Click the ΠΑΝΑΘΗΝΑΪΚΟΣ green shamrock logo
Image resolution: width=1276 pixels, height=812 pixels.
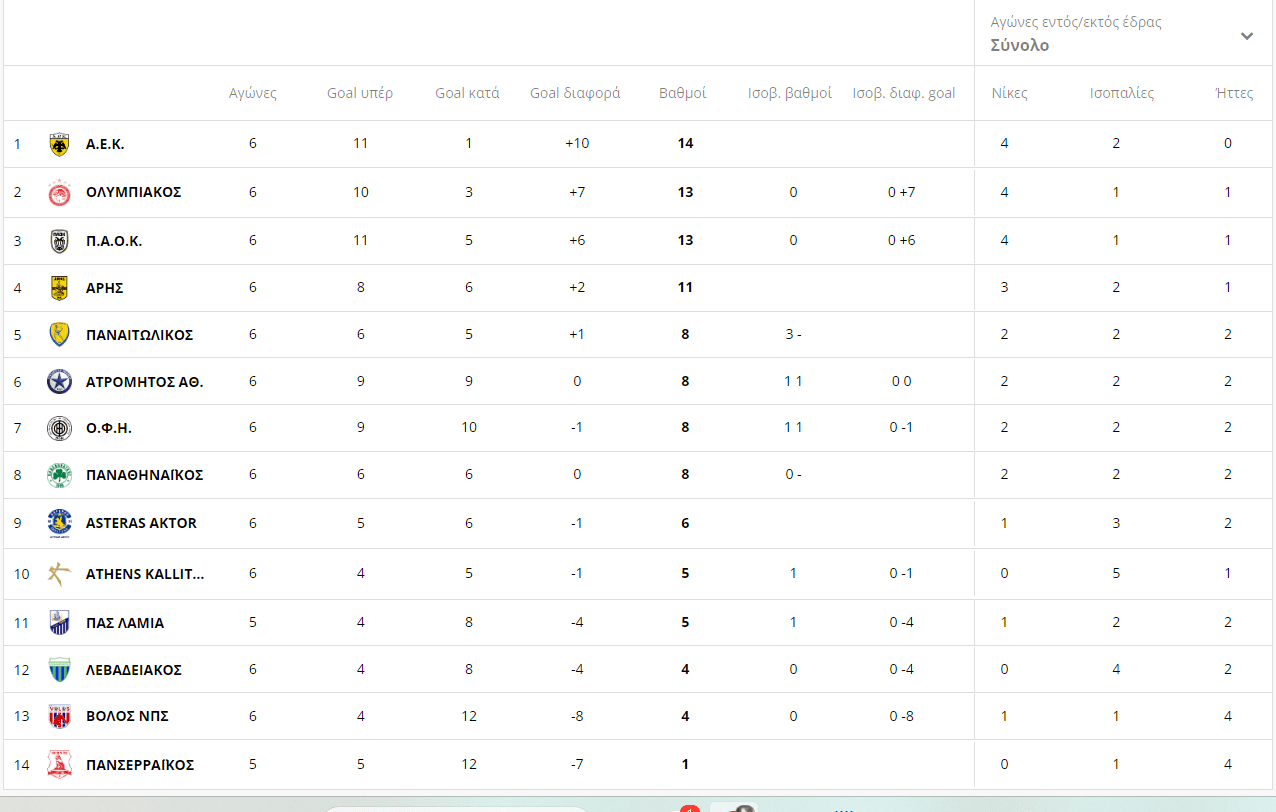pos(59,476)
